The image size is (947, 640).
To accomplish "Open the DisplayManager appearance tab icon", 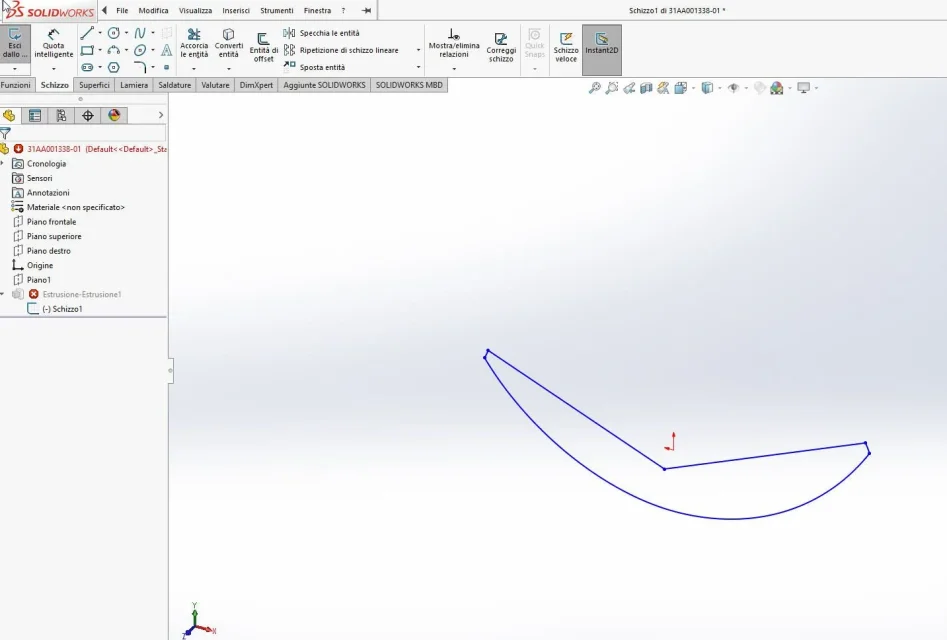I will click(114, 115).
